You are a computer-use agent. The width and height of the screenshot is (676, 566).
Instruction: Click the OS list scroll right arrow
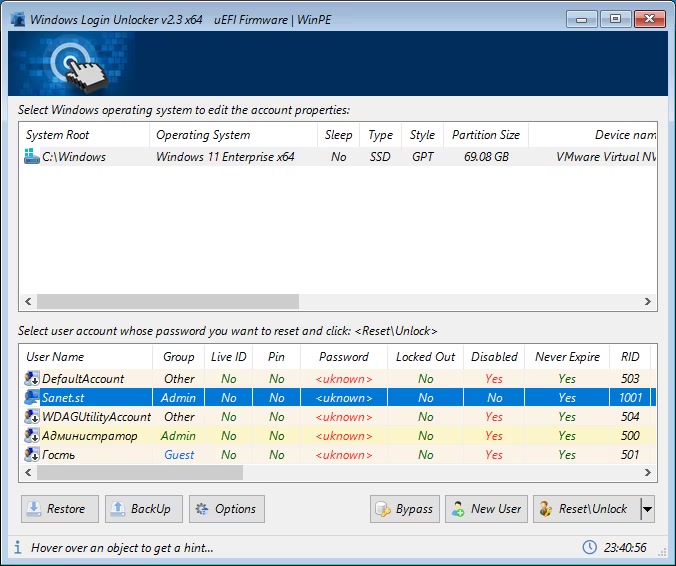coord(648,301)
